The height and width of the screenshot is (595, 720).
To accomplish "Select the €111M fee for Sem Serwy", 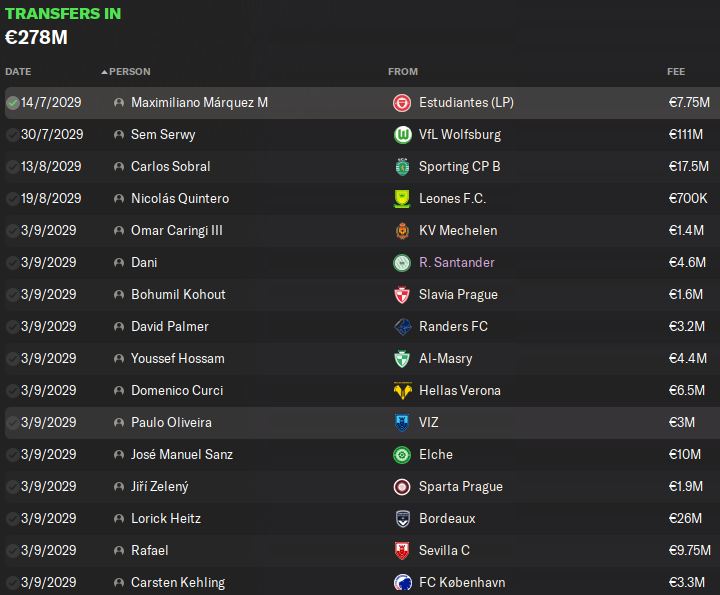I will [x=686, y=135].
